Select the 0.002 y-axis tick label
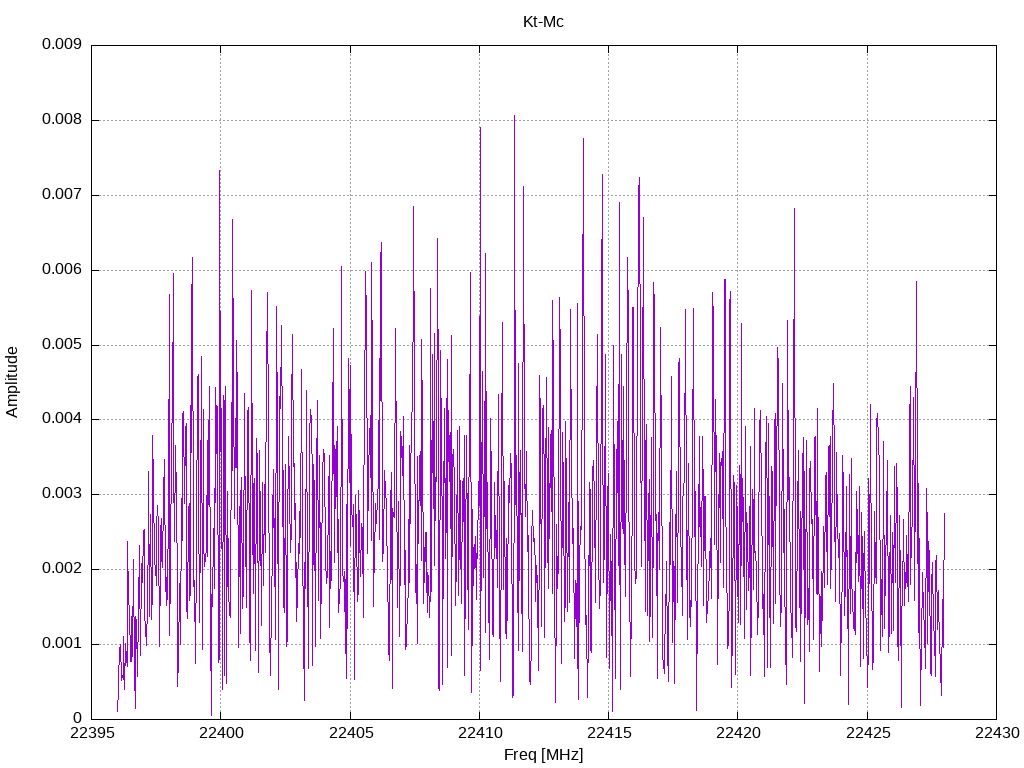Screen dimensions: 1024x768 pyautogui.click(x=62, y=568)
